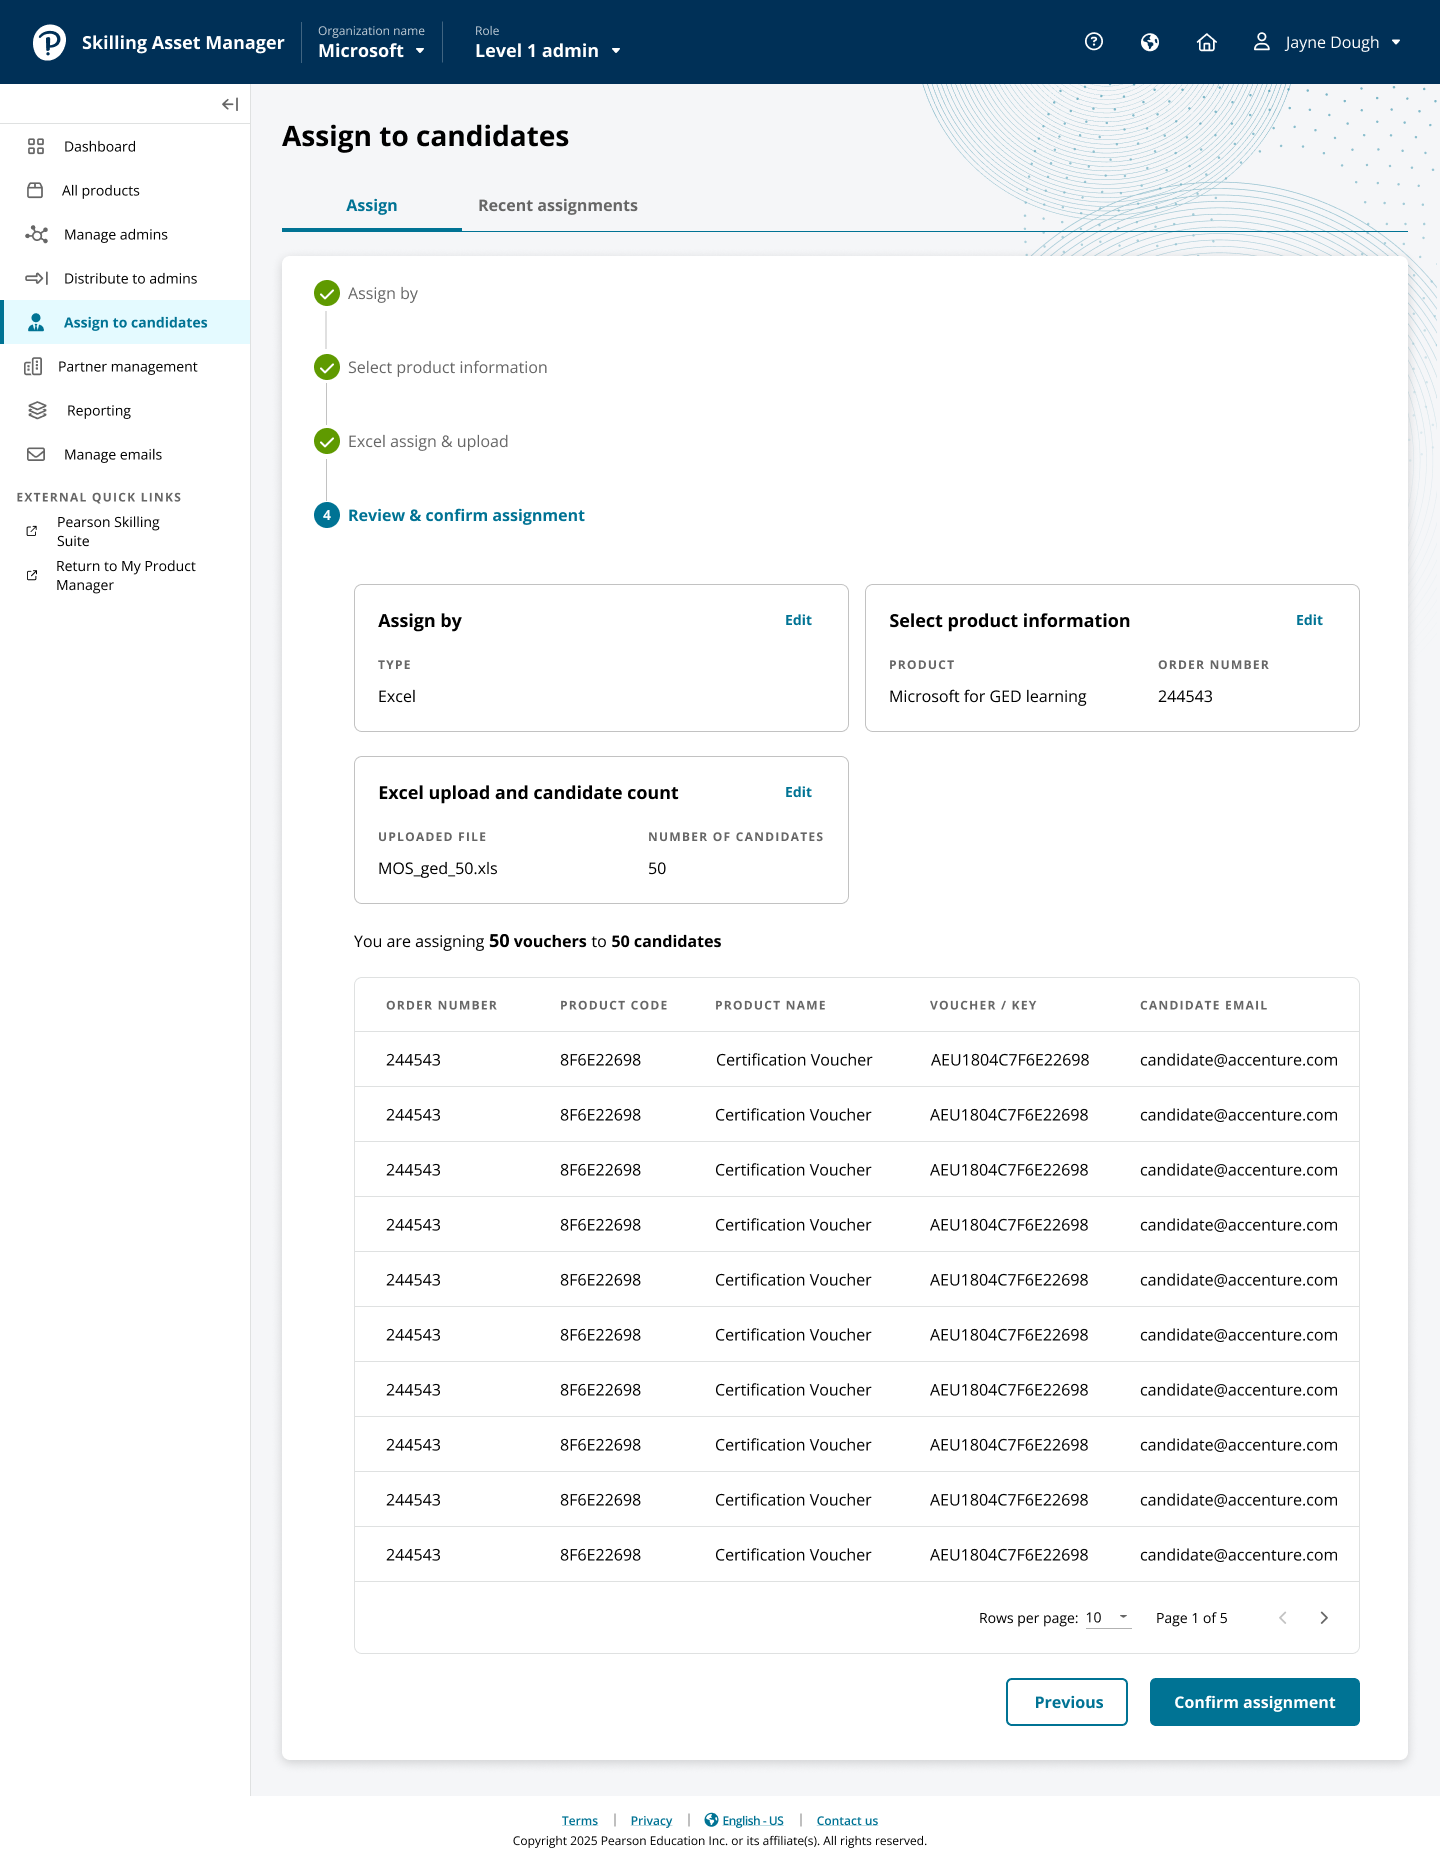The height and width of the screenshot is (1864, 1440).
Task: Click external link icon for My Product Manager
Action: pos(32,575)
